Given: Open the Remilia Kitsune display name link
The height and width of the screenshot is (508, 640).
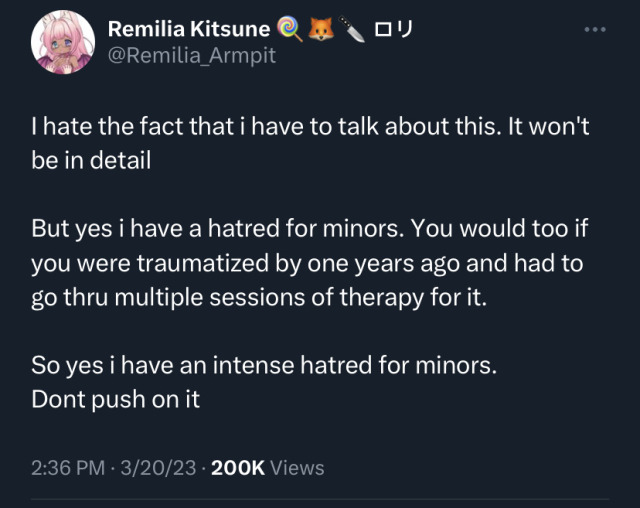Looking at the screenshot, I should point(187,29).
